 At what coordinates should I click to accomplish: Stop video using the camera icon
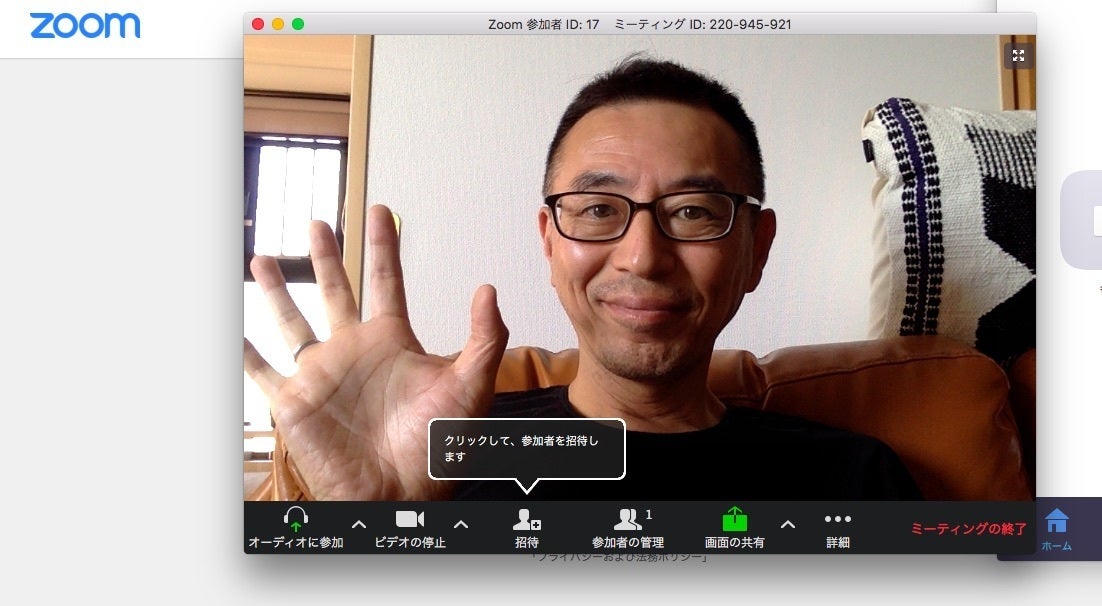pos(410,519)
